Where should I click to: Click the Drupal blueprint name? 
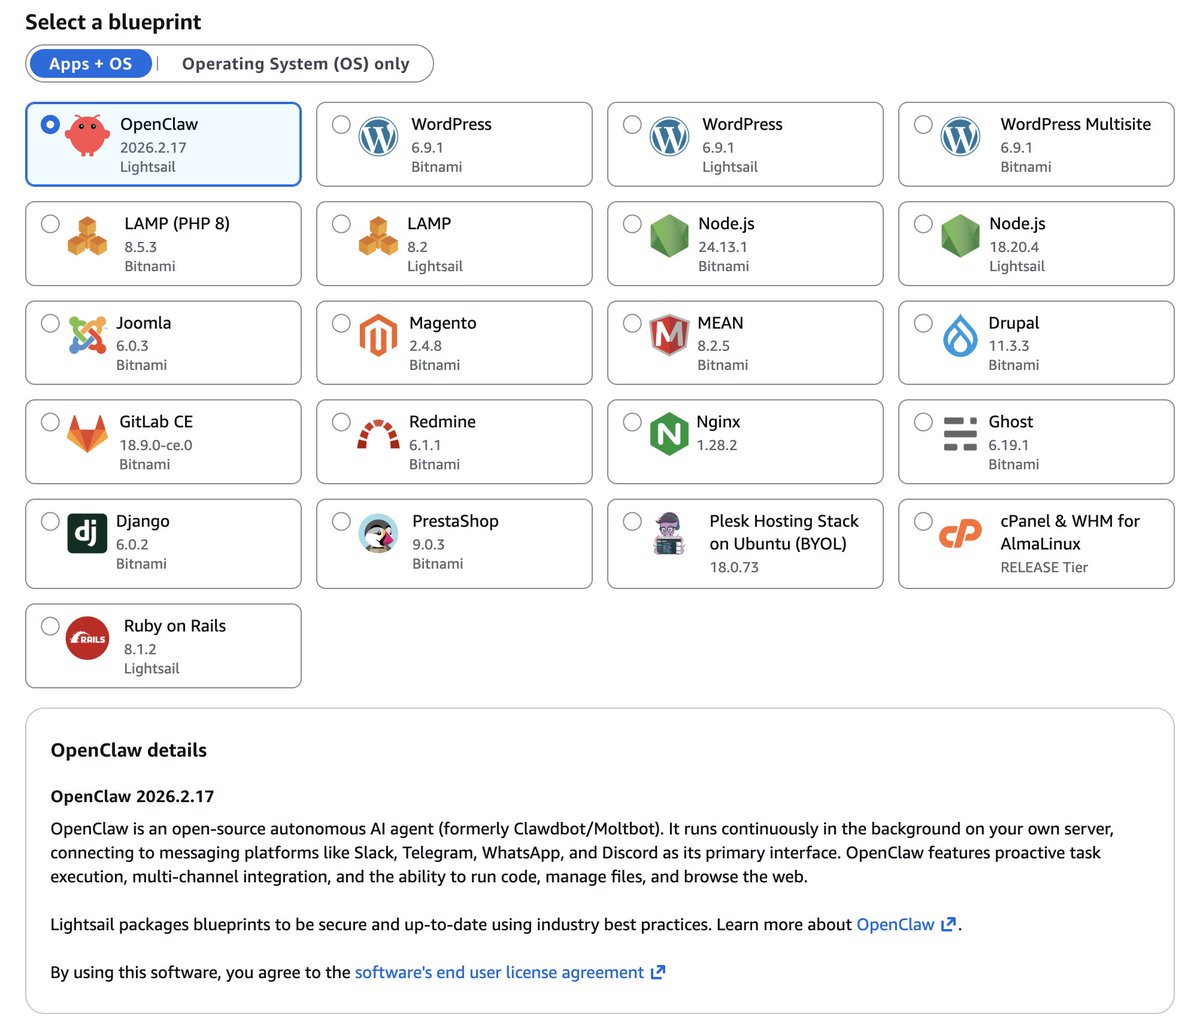point(1014,322)
